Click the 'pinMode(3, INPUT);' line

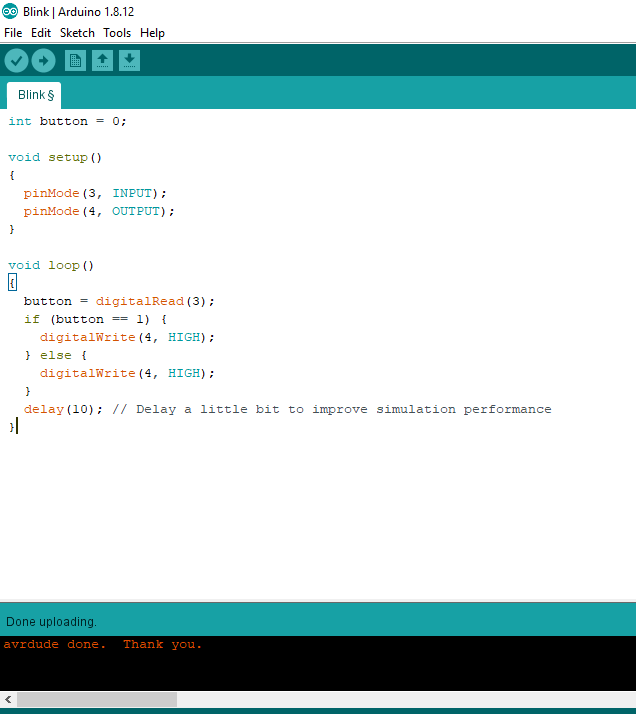(x=95, y=194)
